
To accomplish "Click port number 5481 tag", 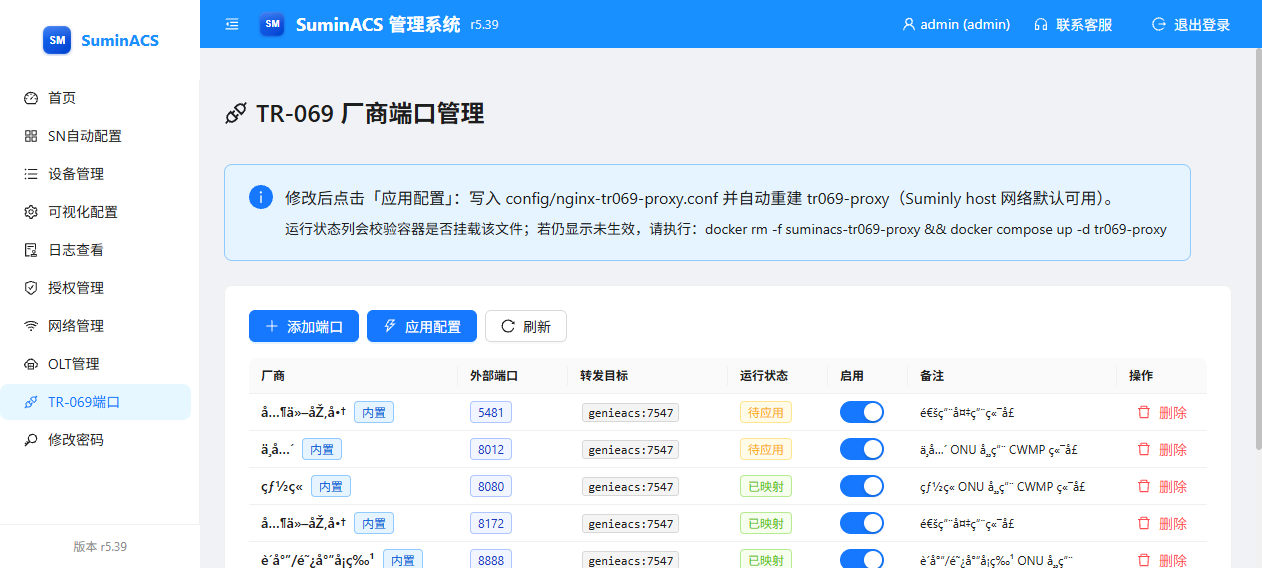I will point(491,412).
